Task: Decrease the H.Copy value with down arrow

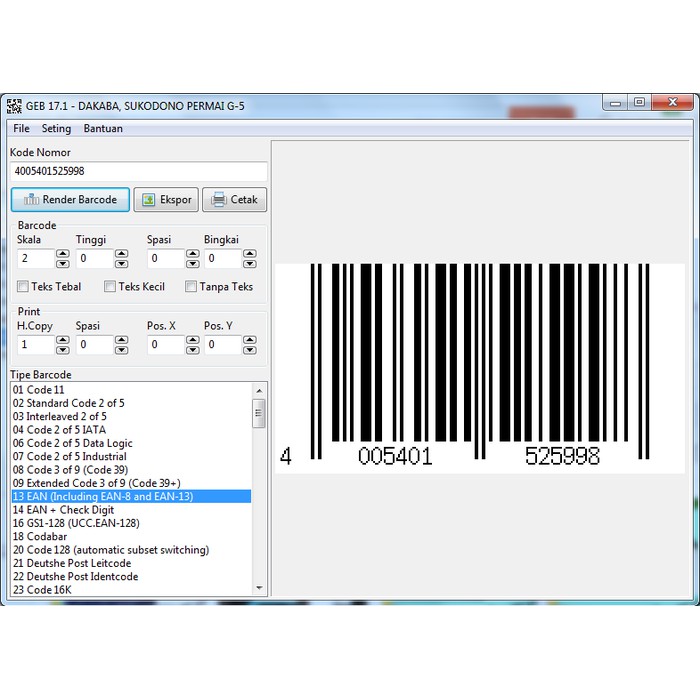Action: [62, 350]
